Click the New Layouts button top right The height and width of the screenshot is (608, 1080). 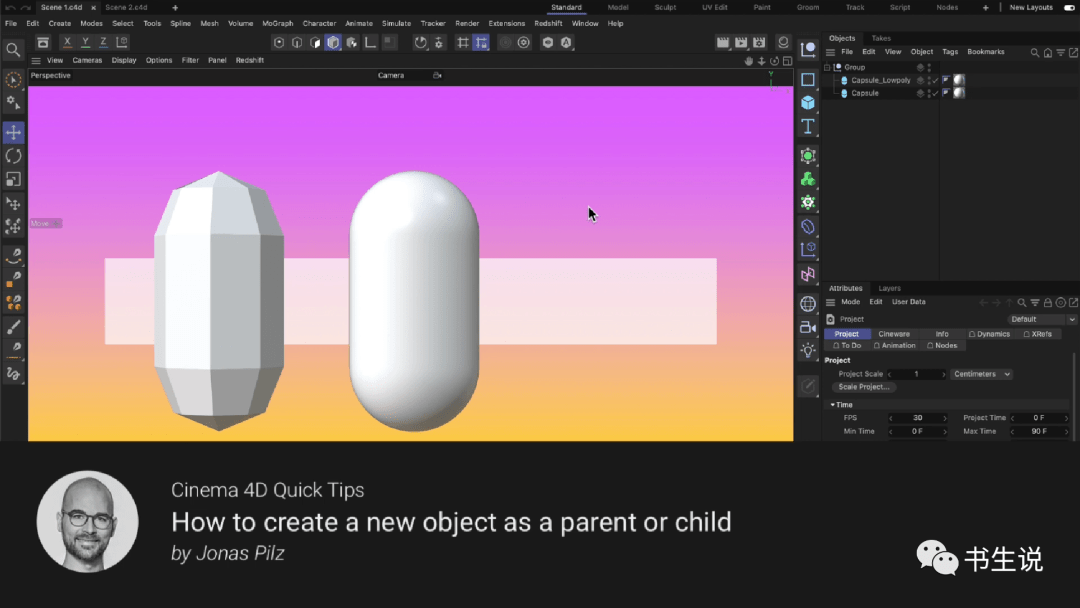[1032, 7]
